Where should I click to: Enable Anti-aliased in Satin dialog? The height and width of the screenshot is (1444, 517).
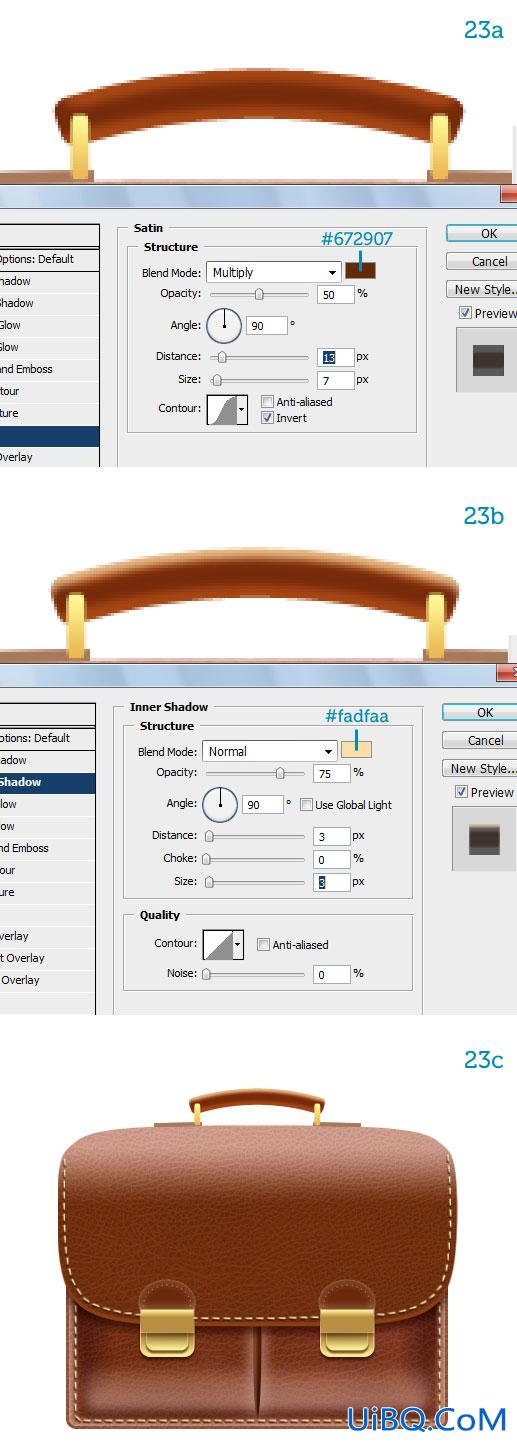click(x=267, y=402)
